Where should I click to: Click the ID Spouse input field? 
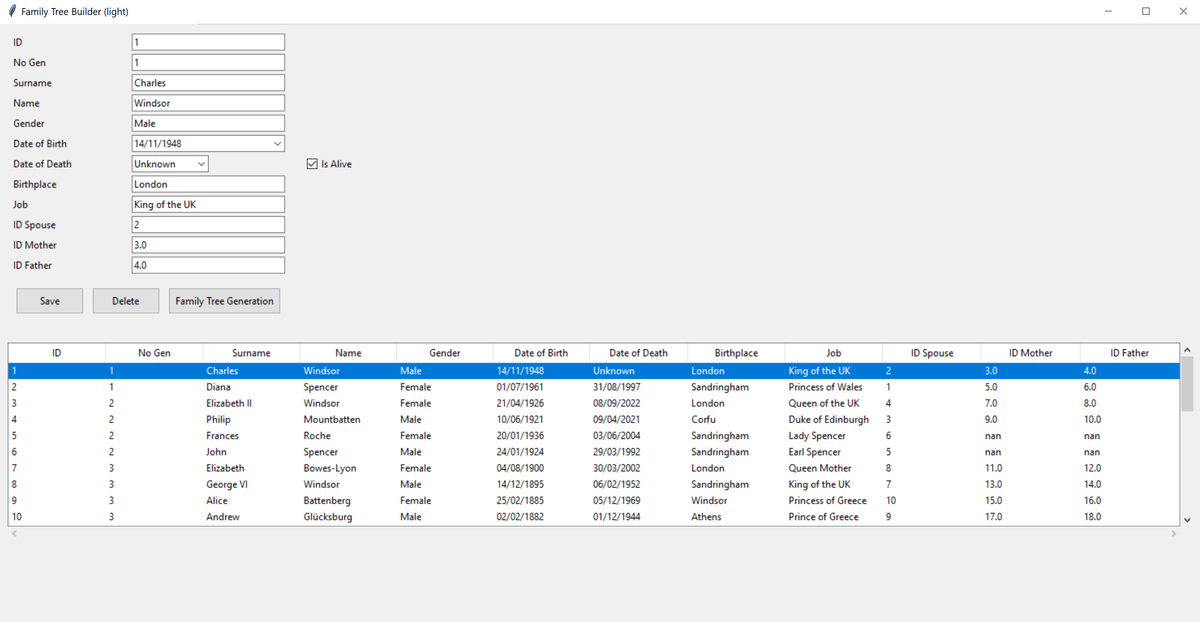[208, 225]
